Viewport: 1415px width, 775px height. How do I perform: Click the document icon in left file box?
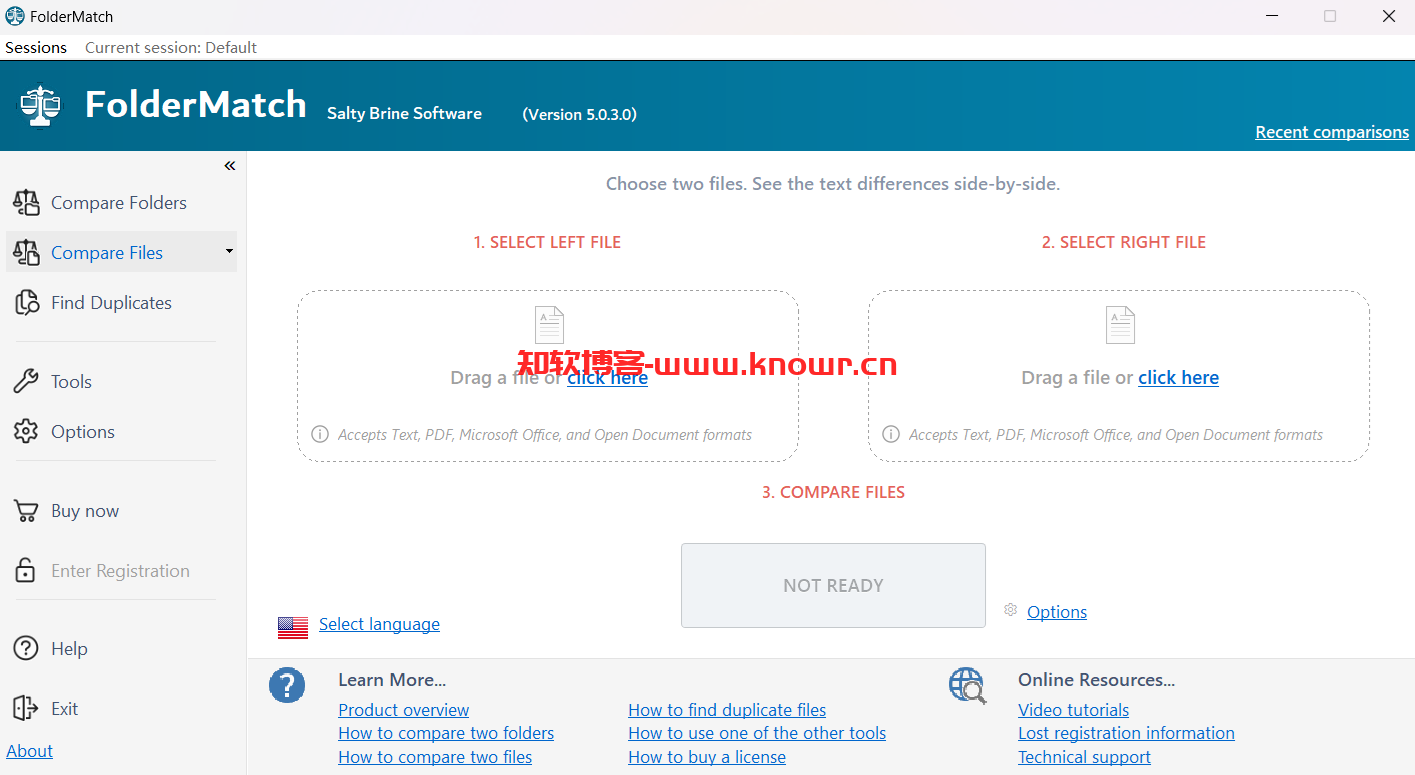549,325
